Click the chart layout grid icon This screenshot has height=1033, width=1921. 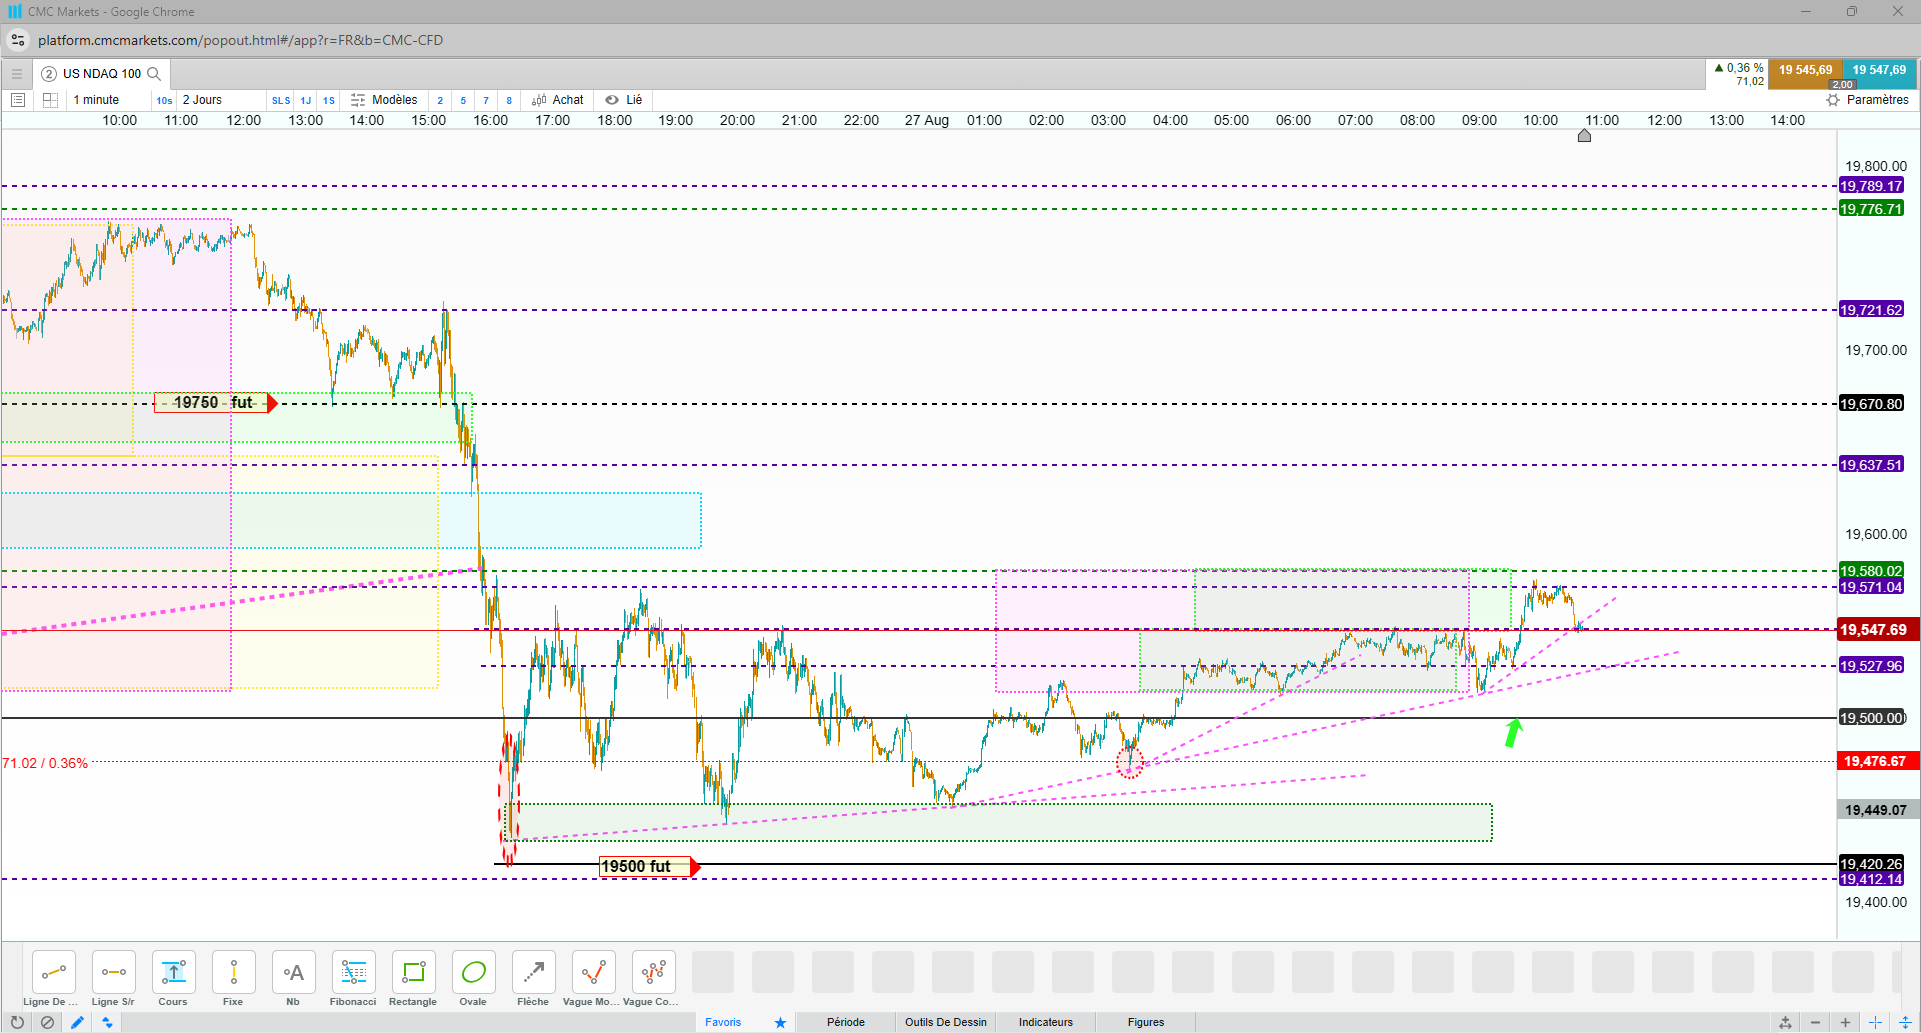(x=50, y=100)
